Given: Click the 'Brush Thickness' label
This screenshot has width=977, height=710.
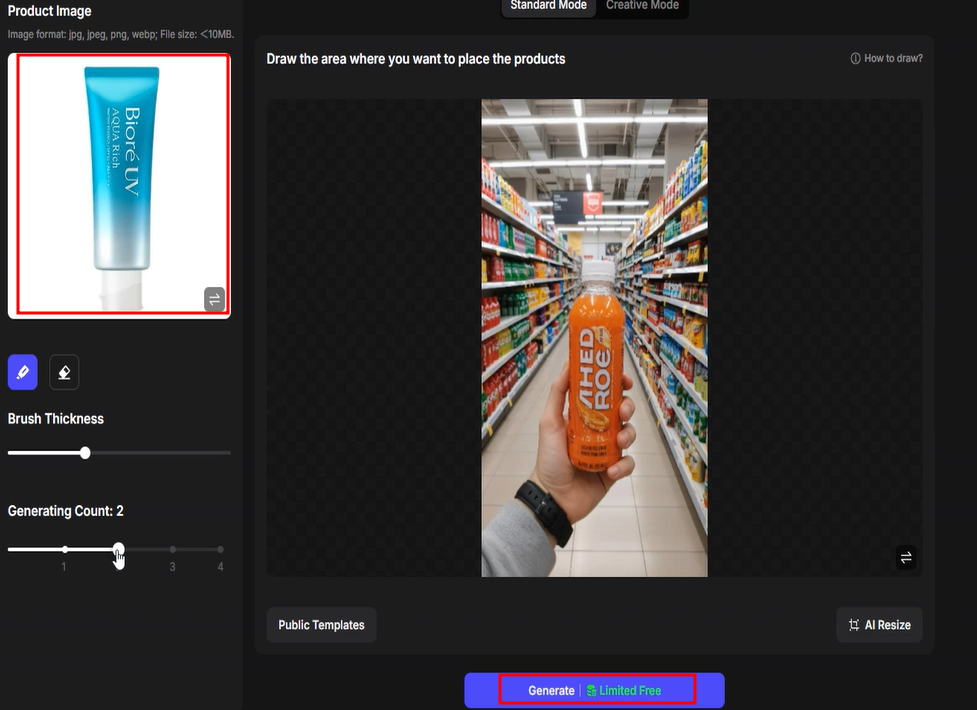Looking at the screenshot, I should 55,419.
